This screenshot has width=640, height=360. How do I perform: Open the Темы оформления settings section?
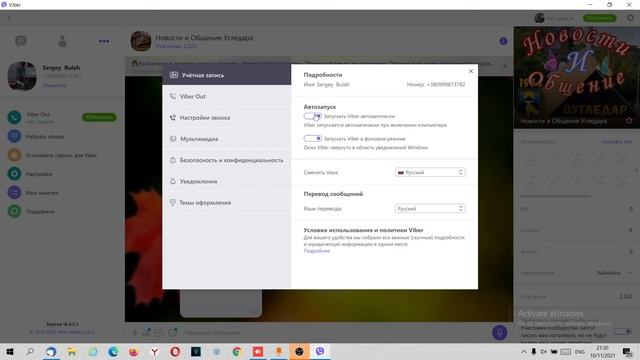(227, 202)
